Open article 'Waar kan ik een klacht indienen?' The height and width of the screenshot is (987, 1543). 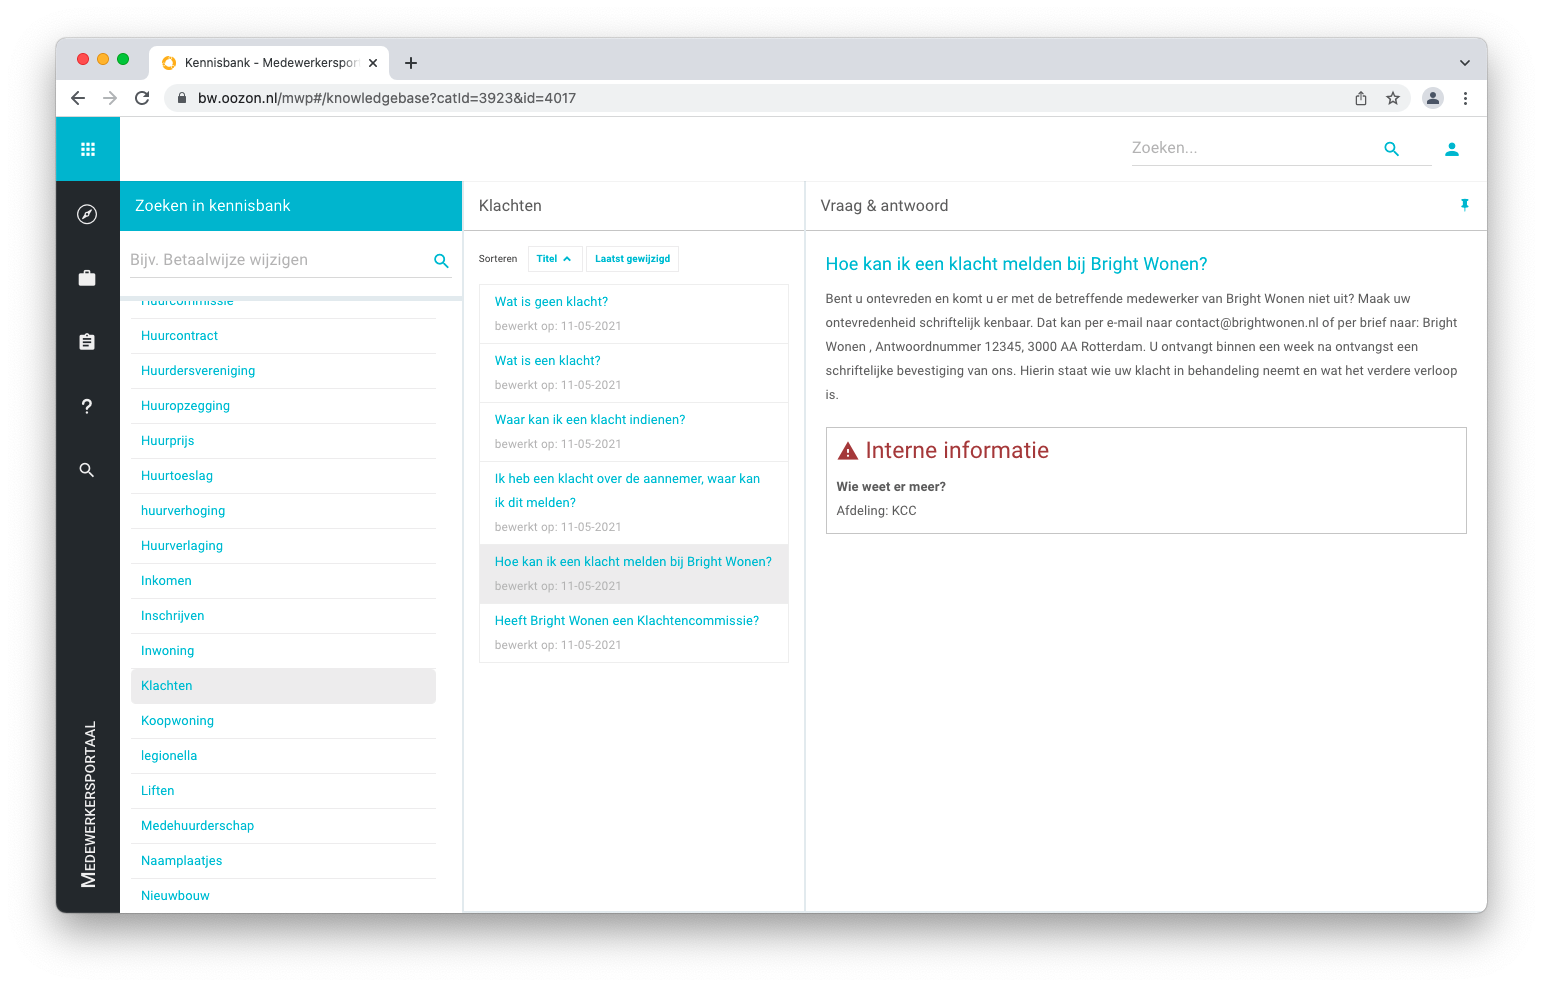coord(634,432)
